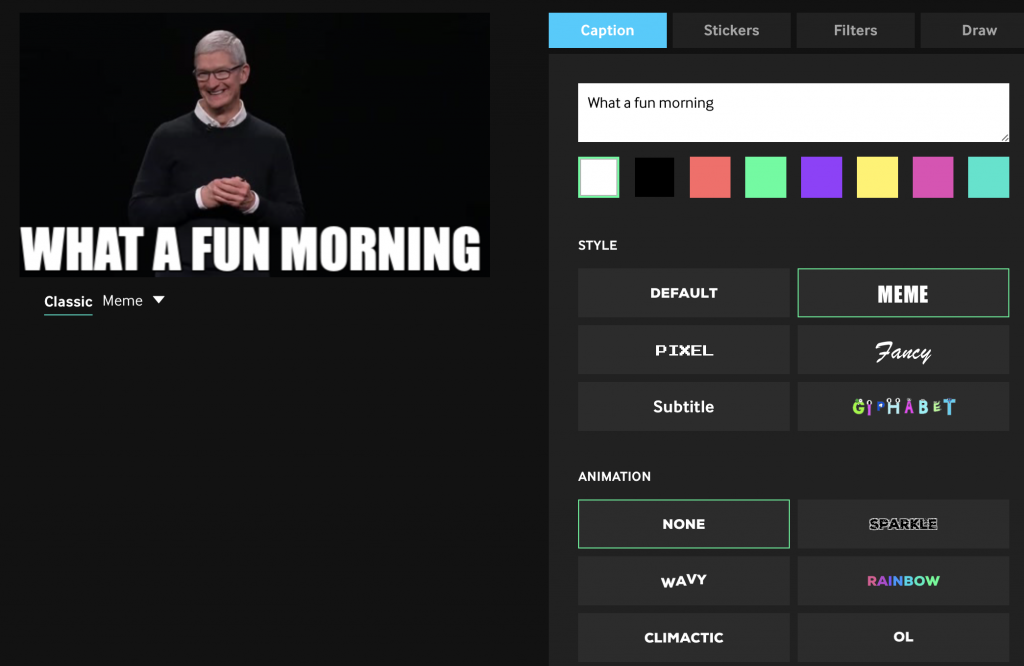This screenshot has height=666, width=1024.
Task: Expand the Meme dropdown arrow below preview
Action: [158, 300]
